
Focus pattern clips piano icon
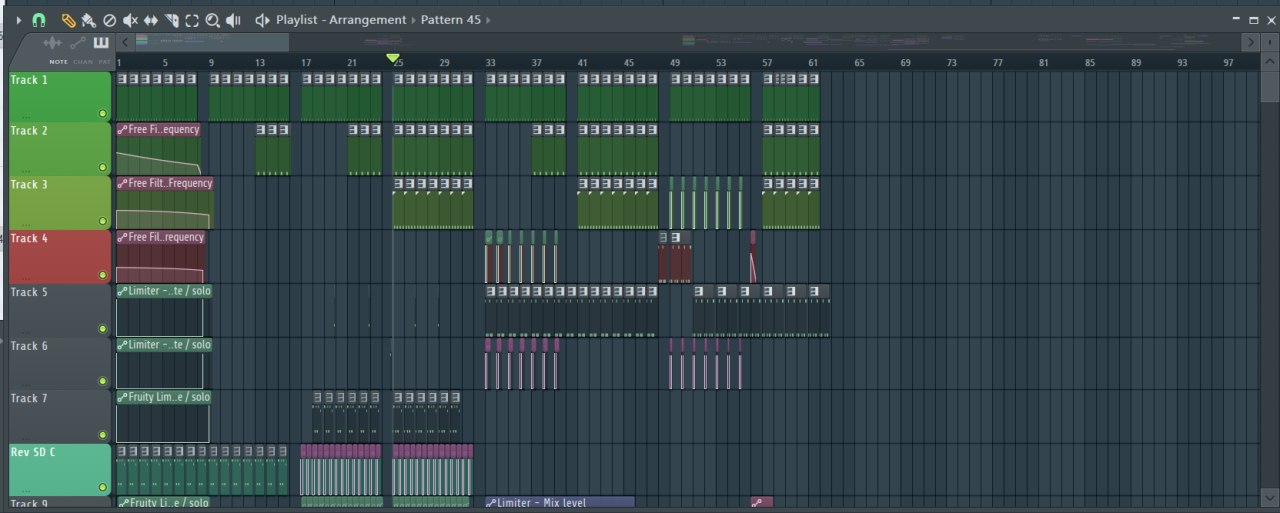pyautogui.click(x=100, y=43)
